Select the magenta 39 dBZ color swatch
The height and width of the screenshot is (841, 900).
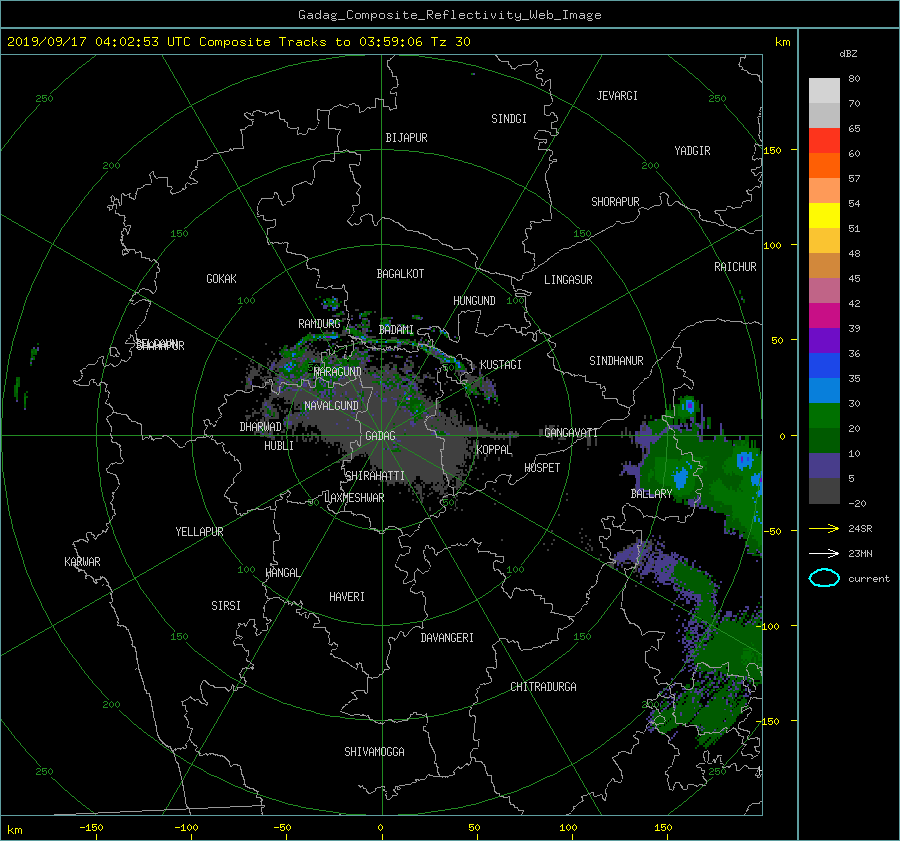pos(824,316)
